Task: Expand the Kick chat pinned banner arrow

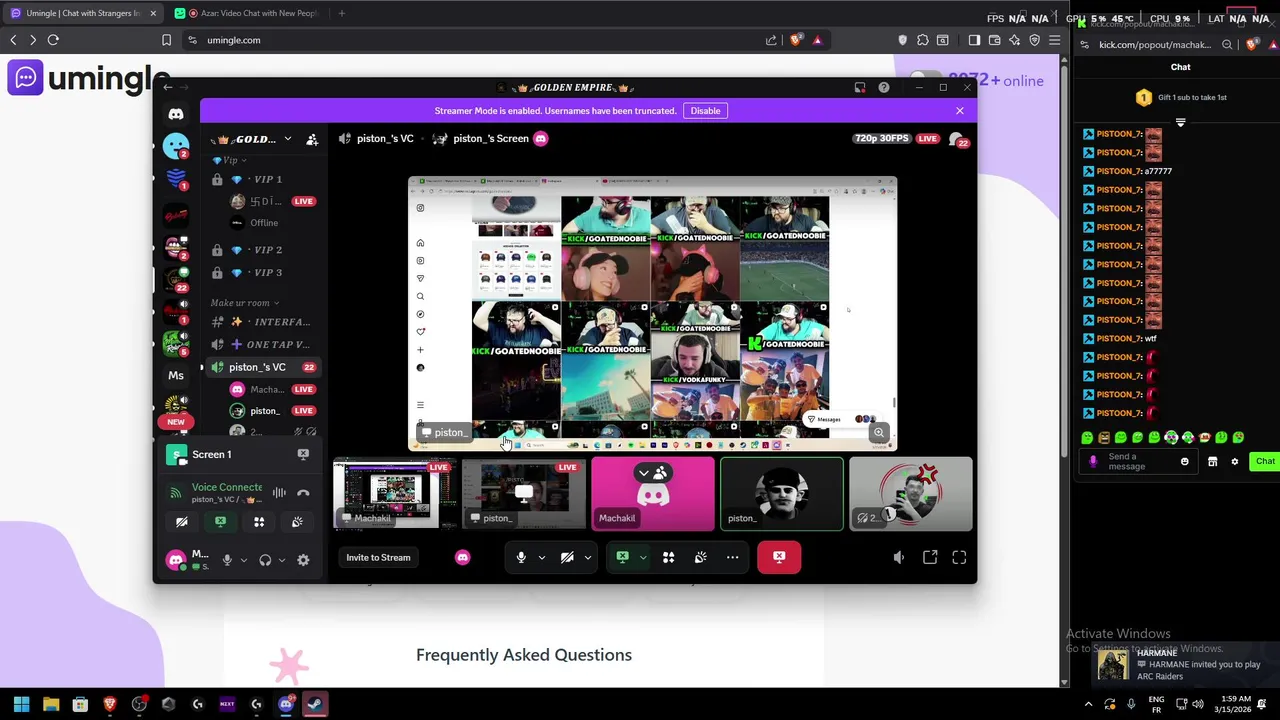Action: coord(1180,123)
